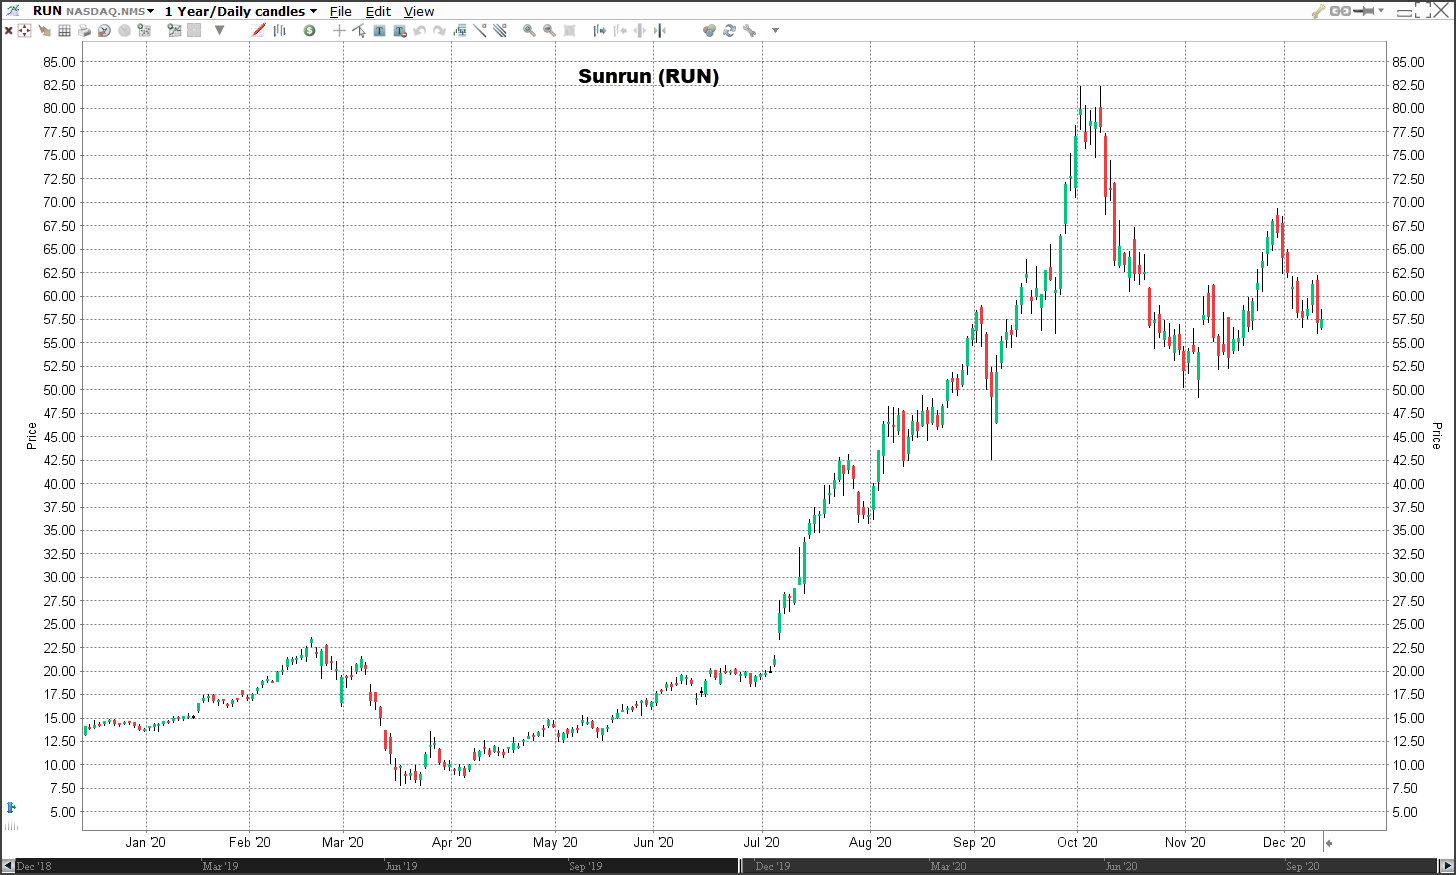
Task: Click the redo arrow icon
Action: coord(439,31)
